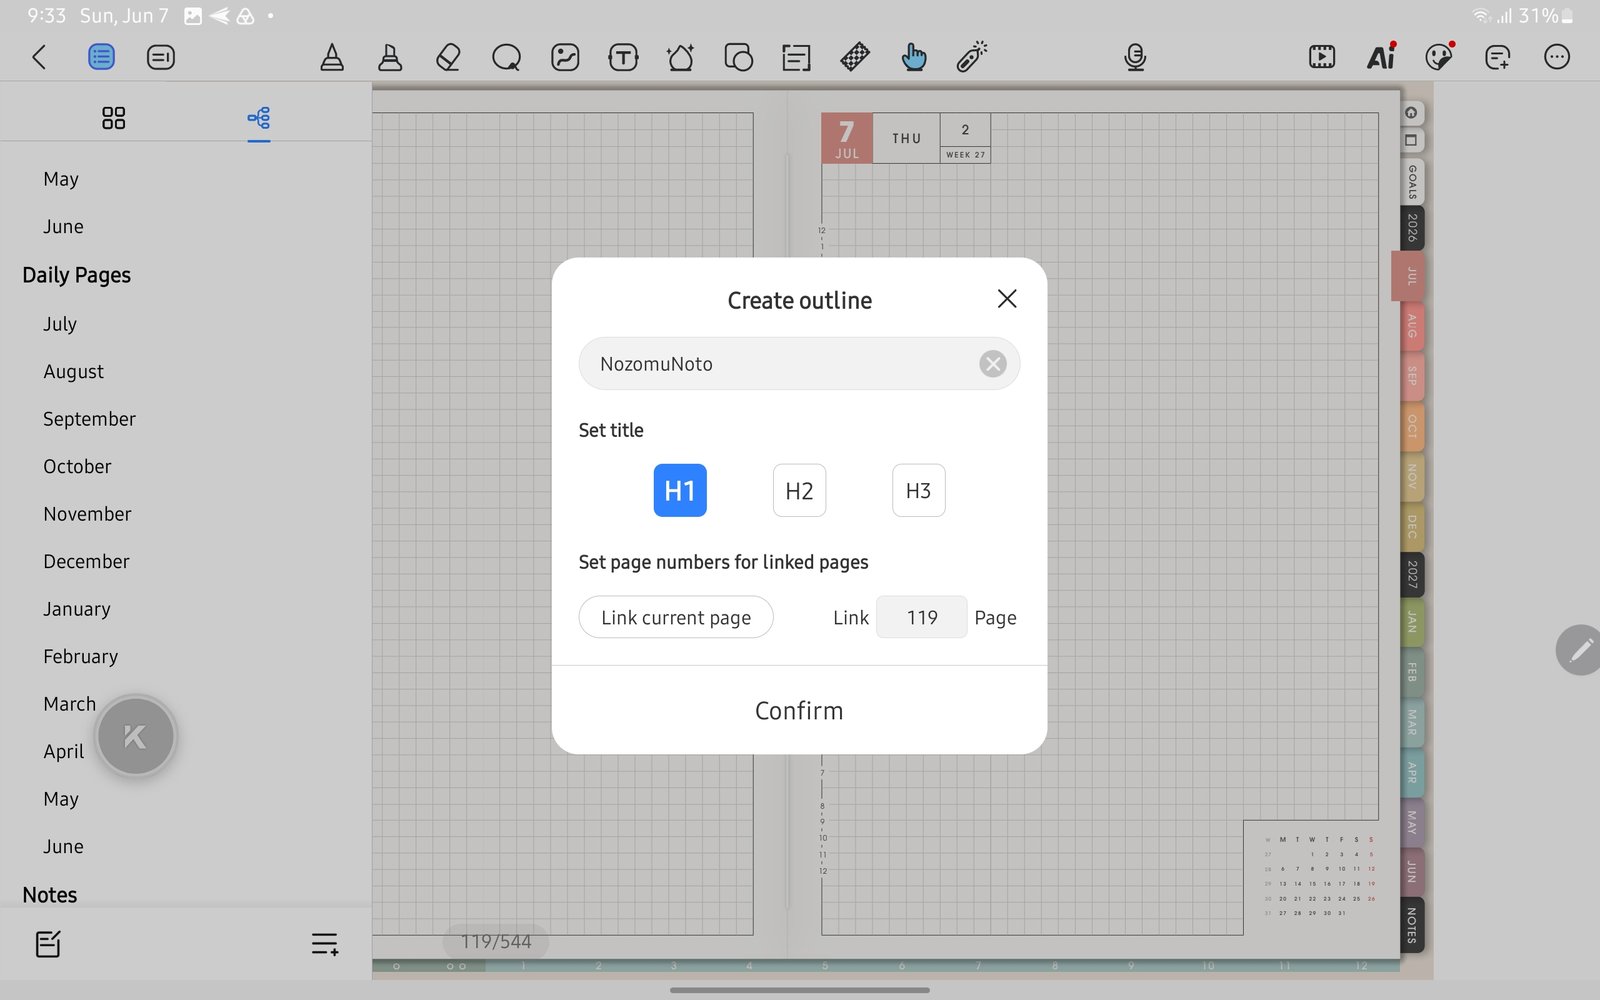This screenshot has width=1600, height=1000.
Task: Add a new outline entry icon
Action: (x=324, y=944)
